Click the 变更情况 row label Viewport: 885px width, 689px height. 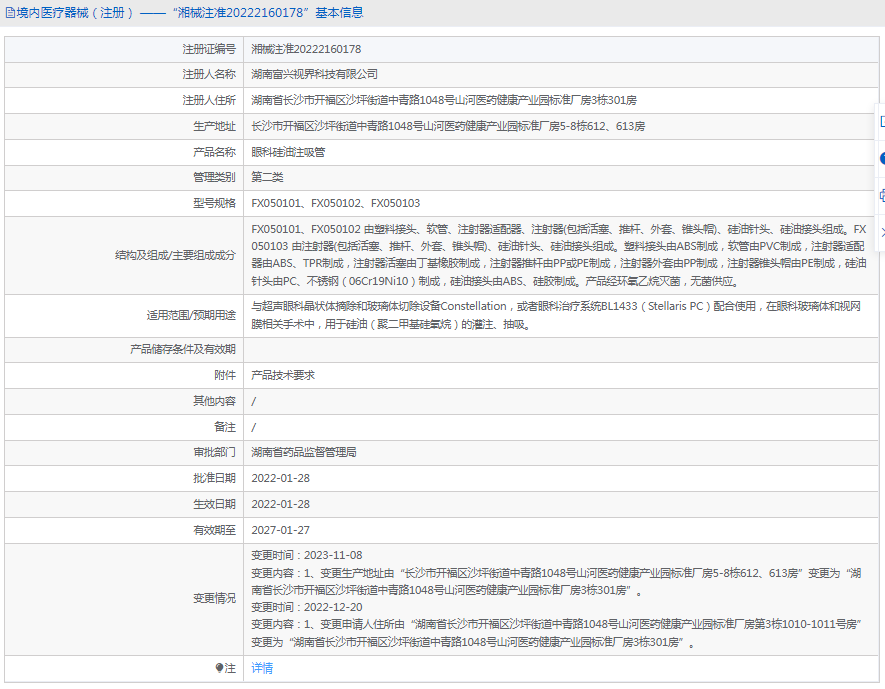pos(214,598)
